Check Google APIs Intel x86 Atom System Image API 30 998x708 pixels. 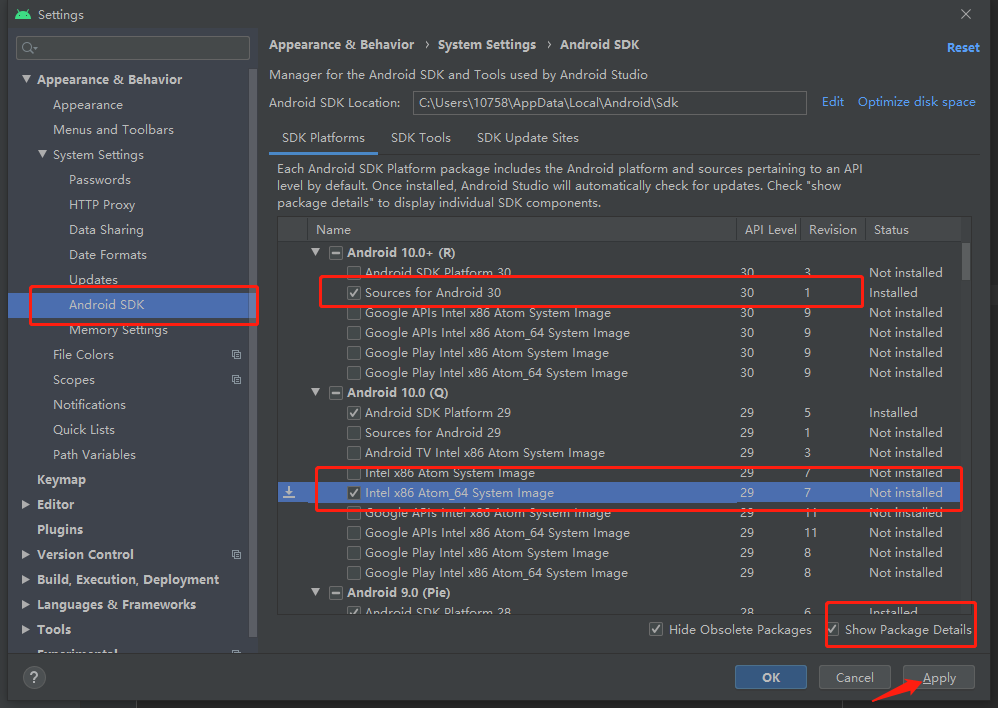tap(354, 313)
